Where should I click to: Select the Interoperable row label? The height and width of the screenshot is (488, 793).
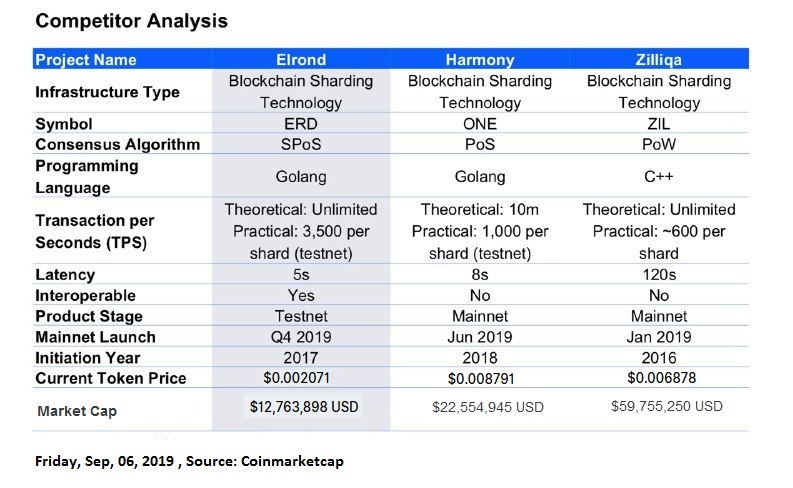(85, 295)
